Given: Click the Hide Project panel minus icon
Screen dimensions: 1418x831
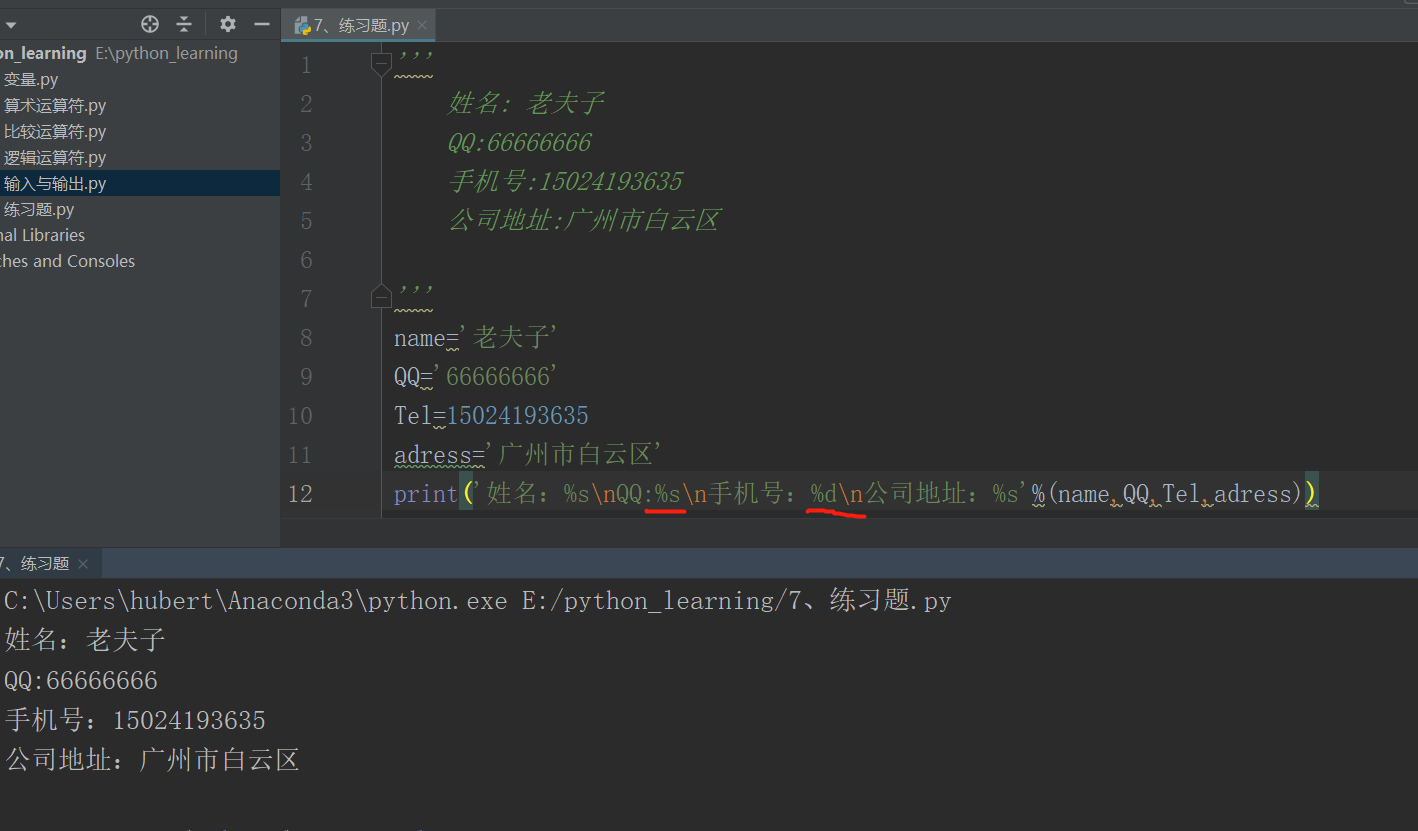Looking at the screenshot, I should pos(261,23).
